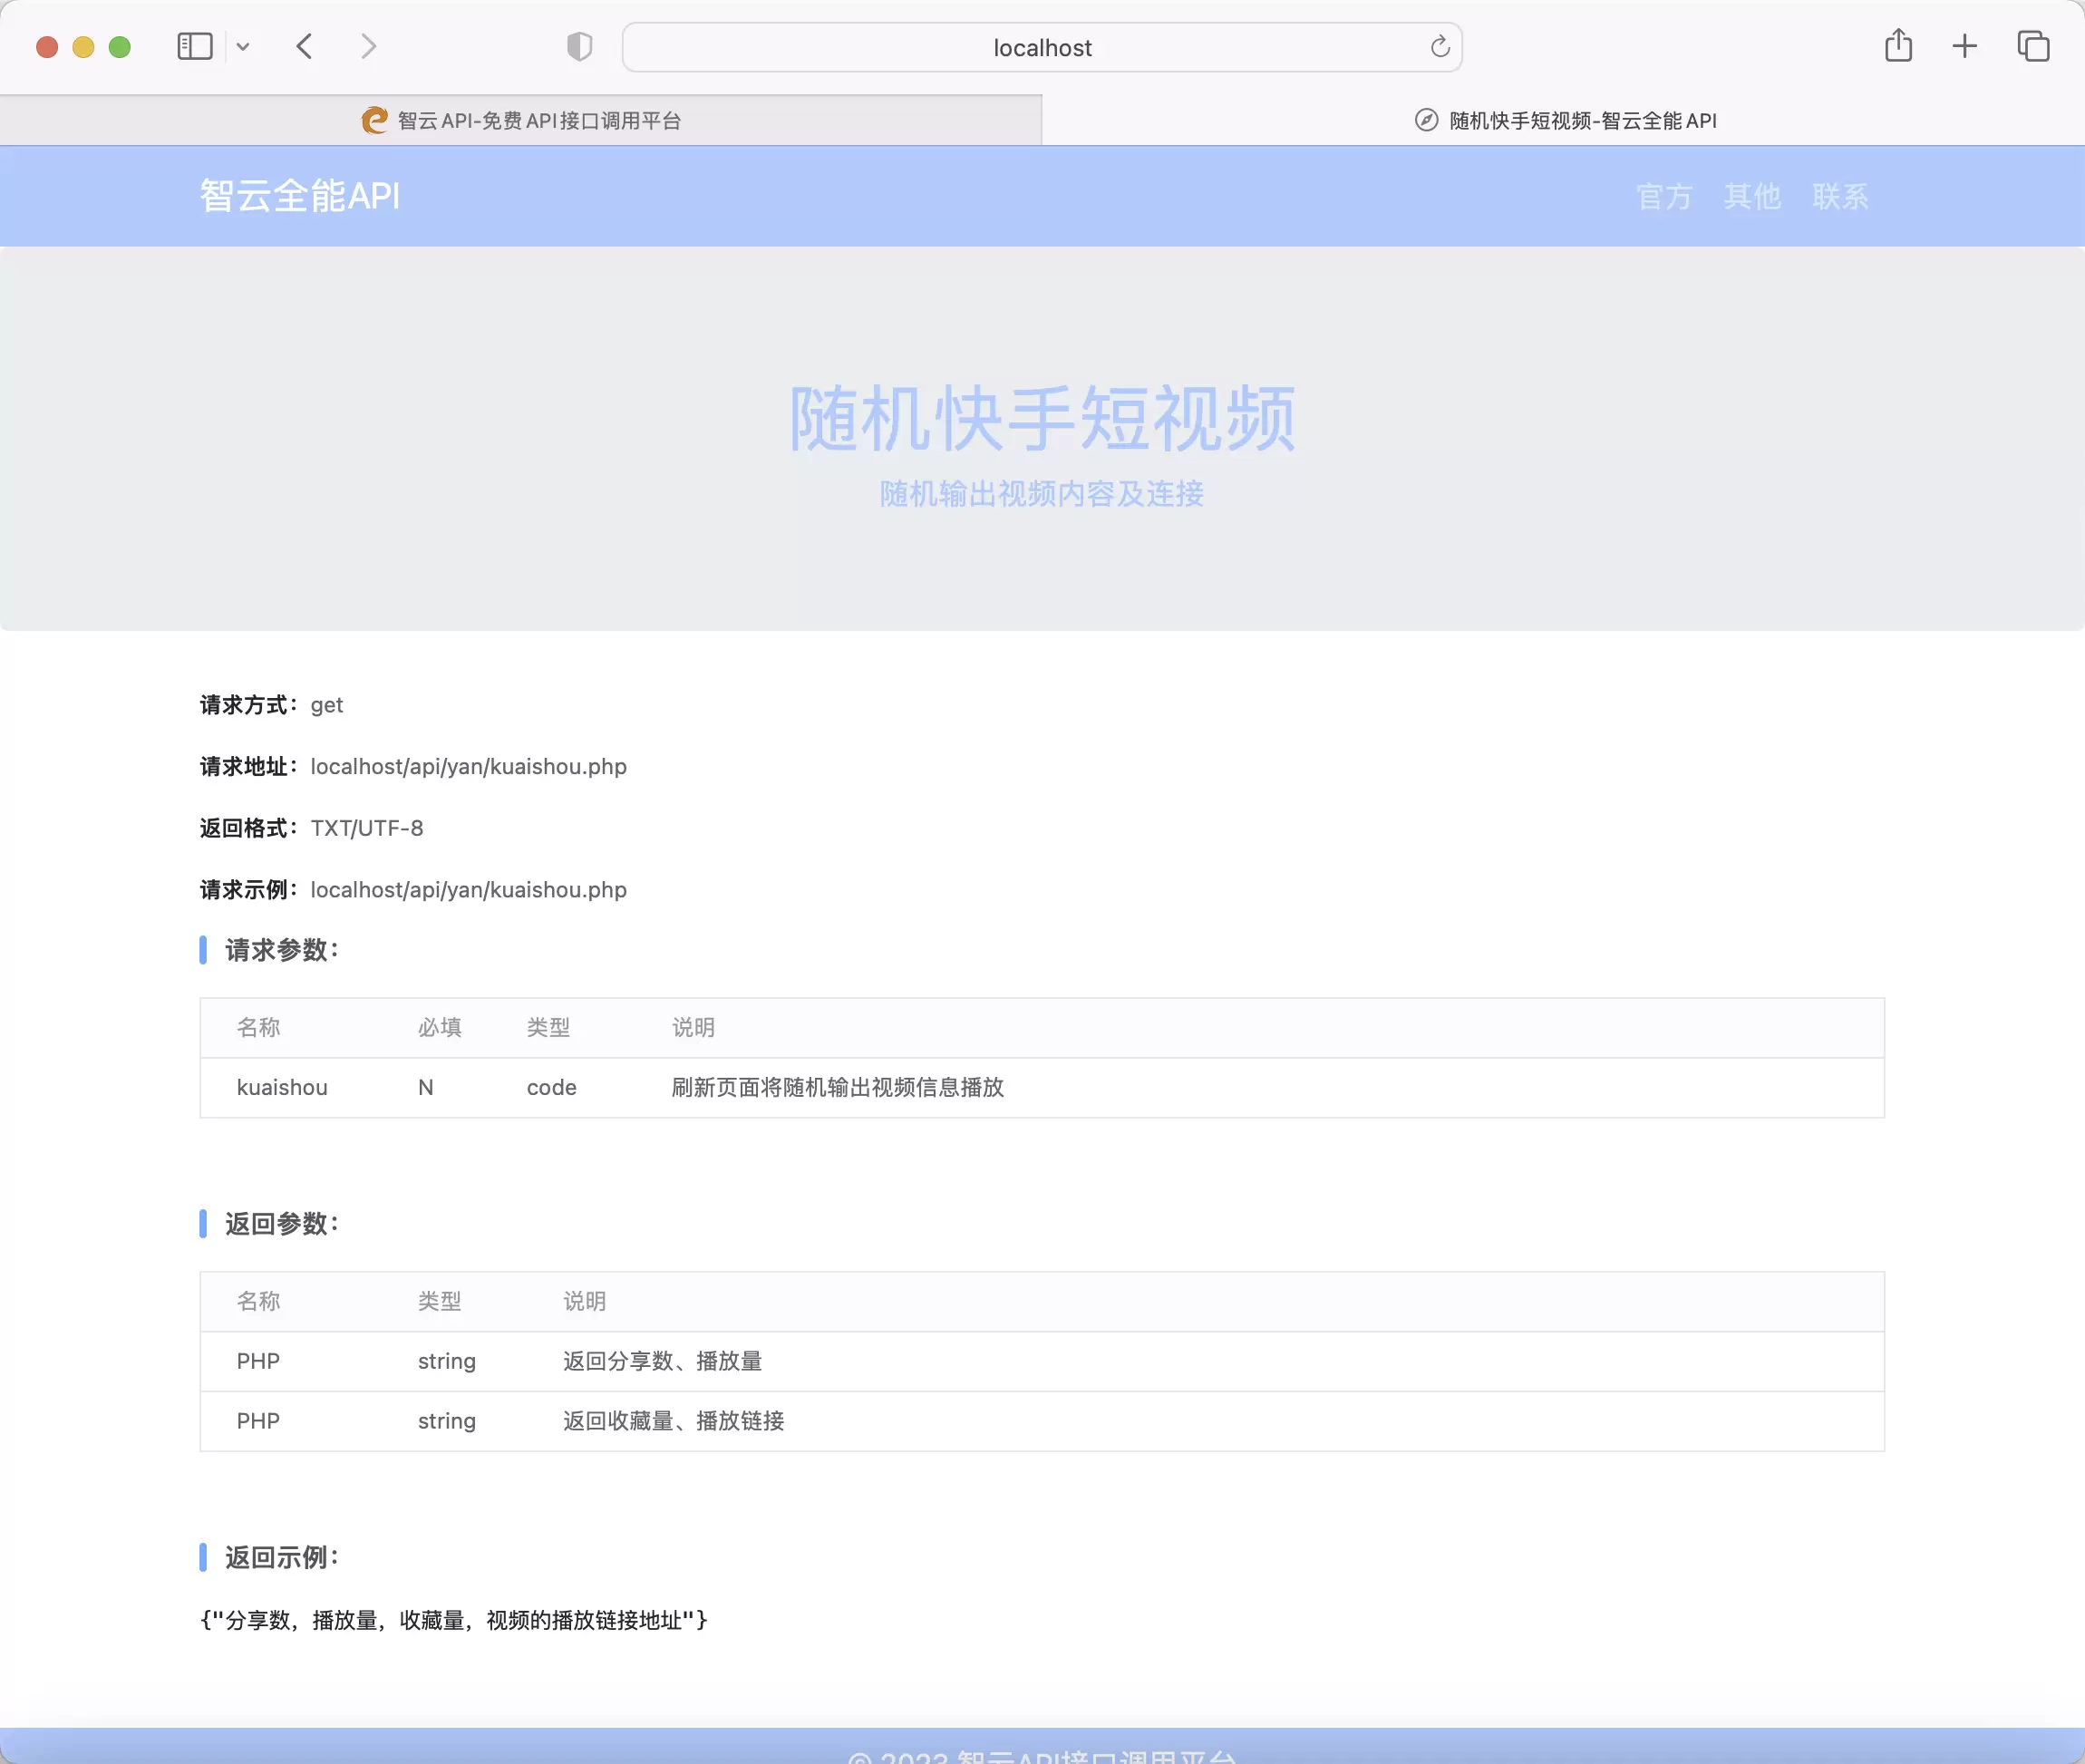
Task: Switch to 智云API-免费API接口调用平台 tab
Action: pyautogui.click(x=521, y=121)
